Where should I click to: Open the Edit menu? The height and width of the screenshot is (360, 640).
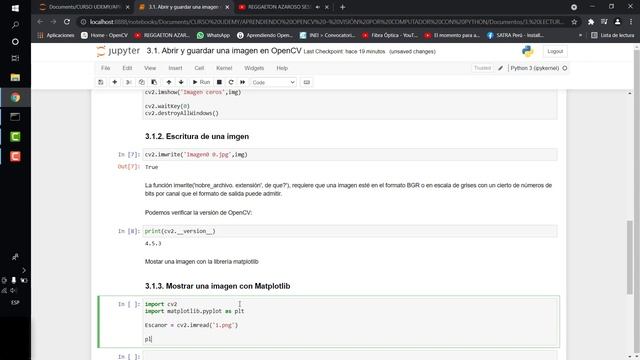[x=127, y=68]
